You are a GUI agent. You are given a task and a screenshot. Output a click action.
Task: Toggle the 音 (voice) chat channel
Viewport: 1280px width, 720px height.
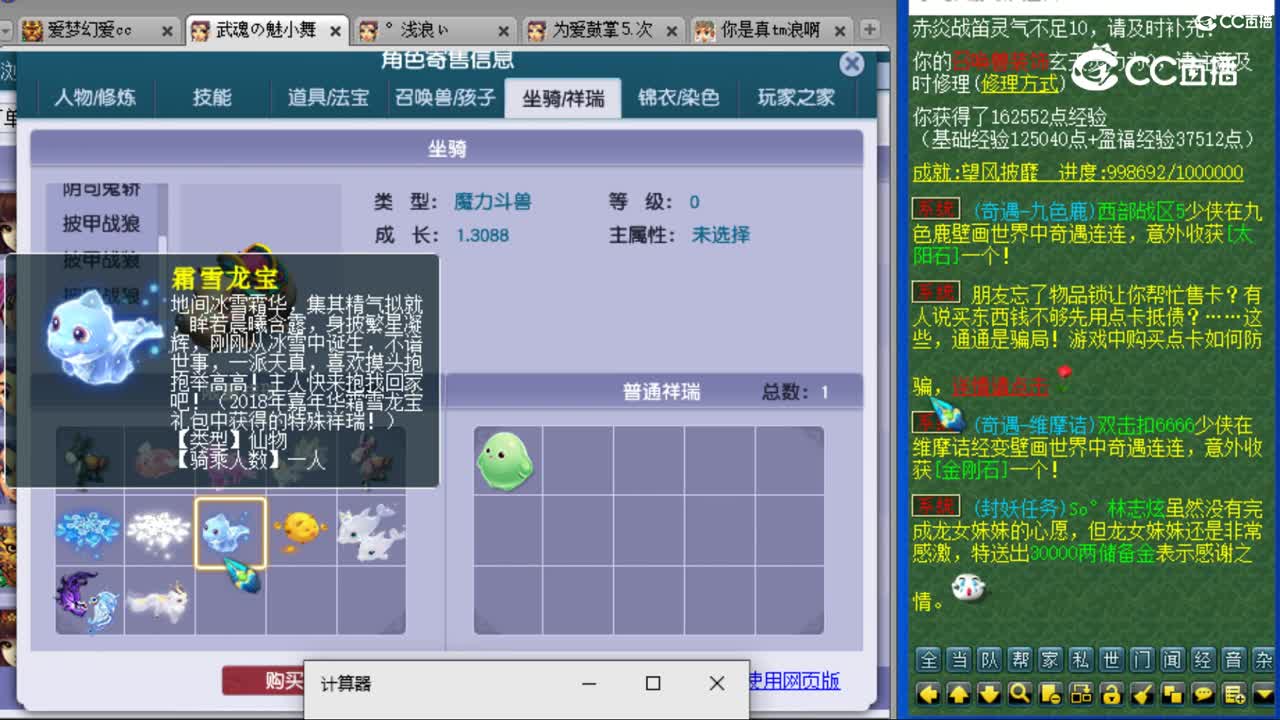click(x=1234, y=659)
